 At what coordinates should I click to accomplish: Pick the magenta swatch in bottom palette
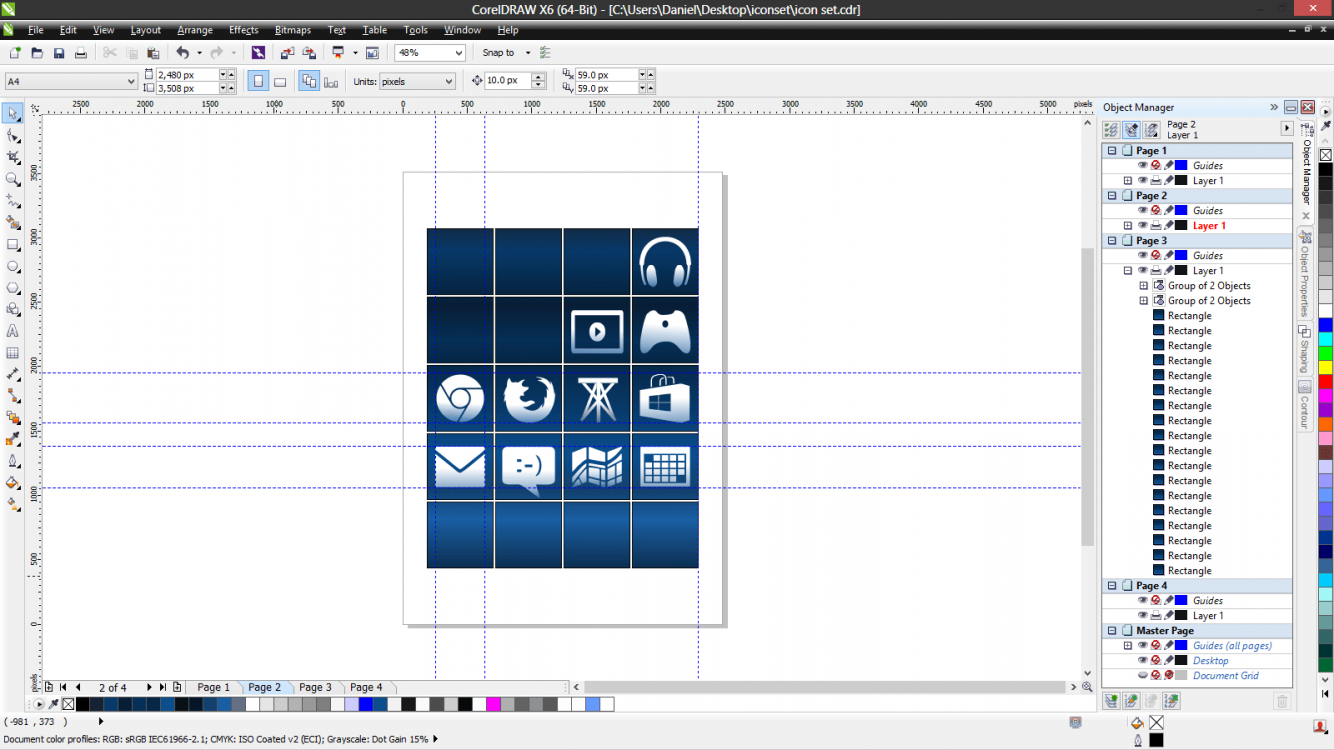(493, 704)
